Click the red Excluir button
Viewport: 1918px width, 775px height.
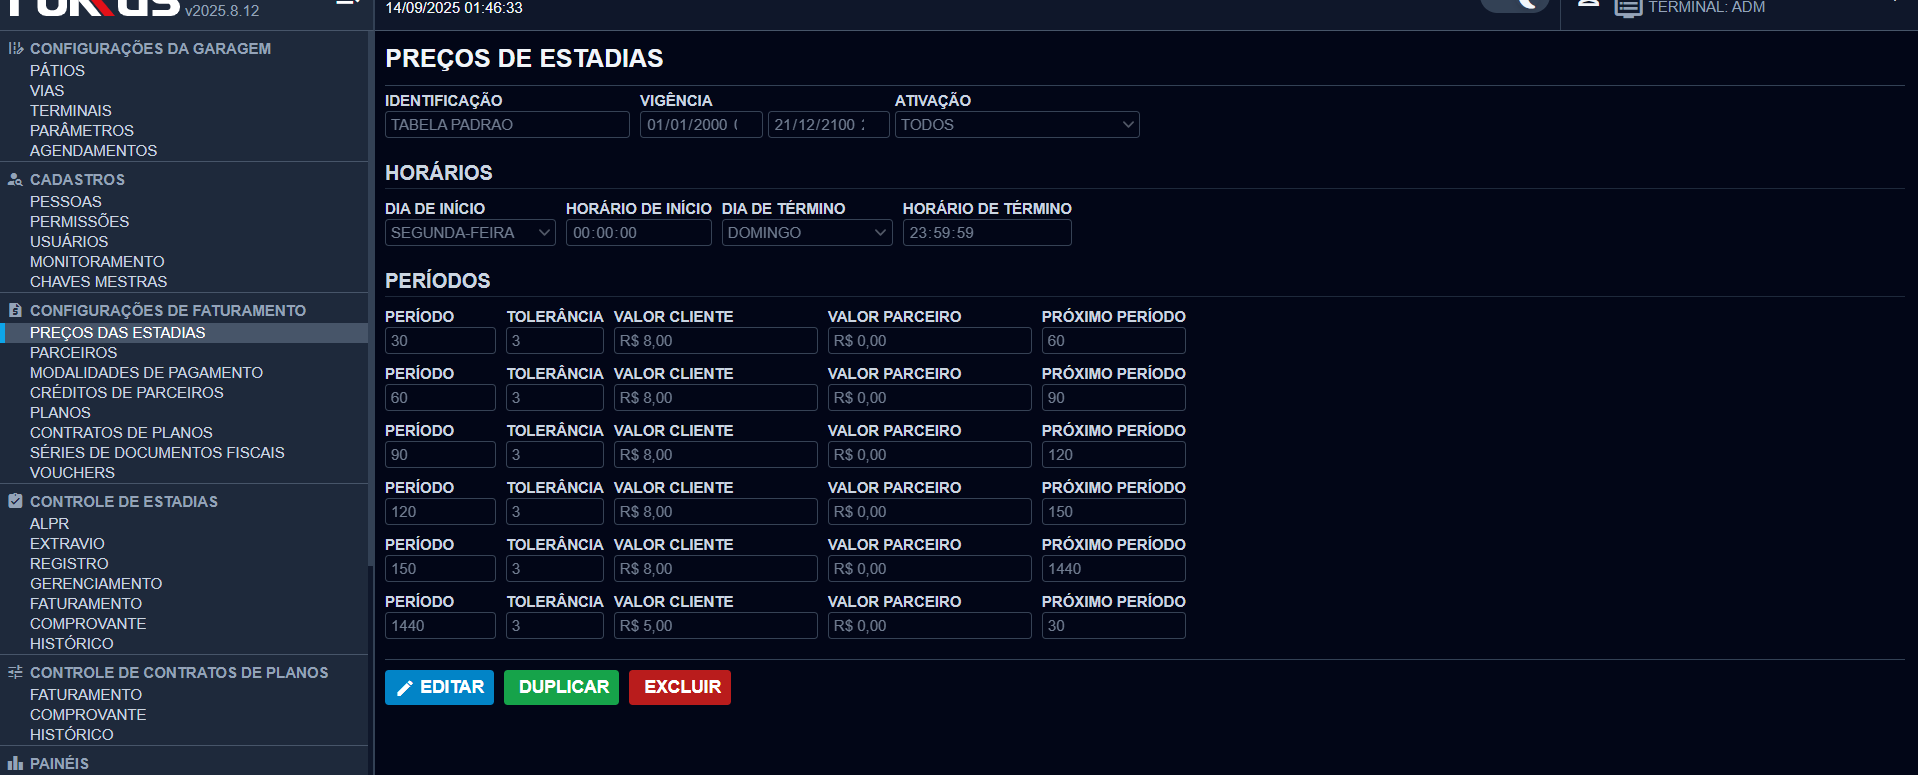(680, 687)
